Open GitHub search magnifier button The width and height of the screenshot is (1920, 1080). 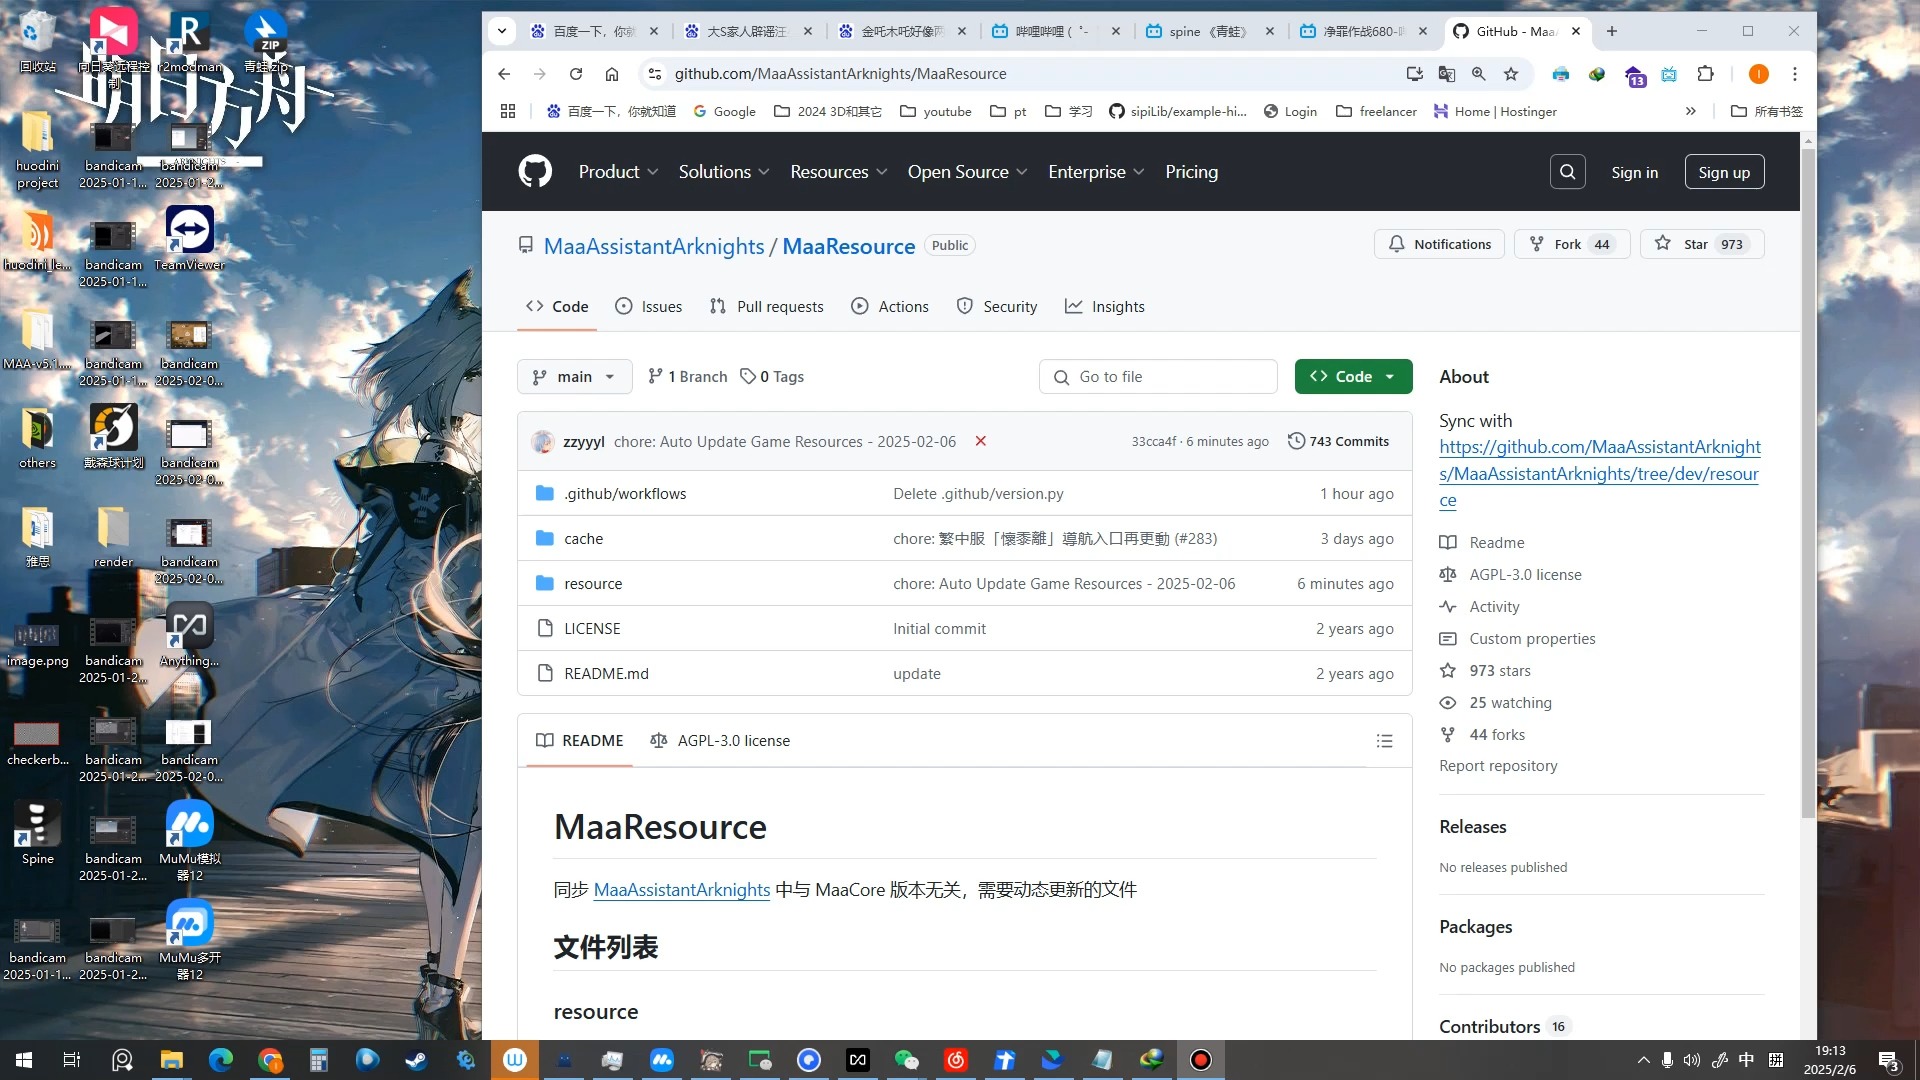pyautogui.click(x=1567, y=172)
